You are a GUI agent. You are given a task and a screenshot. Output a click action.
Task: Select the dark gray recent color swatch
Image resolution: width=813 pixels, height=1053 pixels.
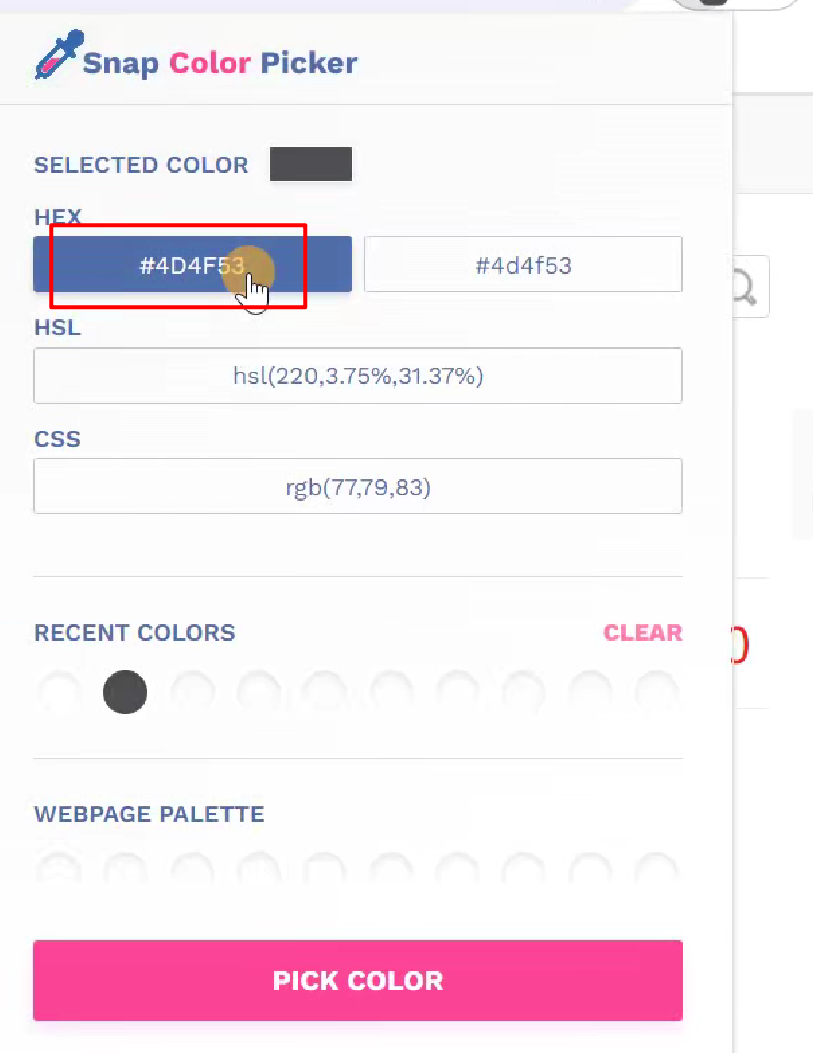point(125,692)
